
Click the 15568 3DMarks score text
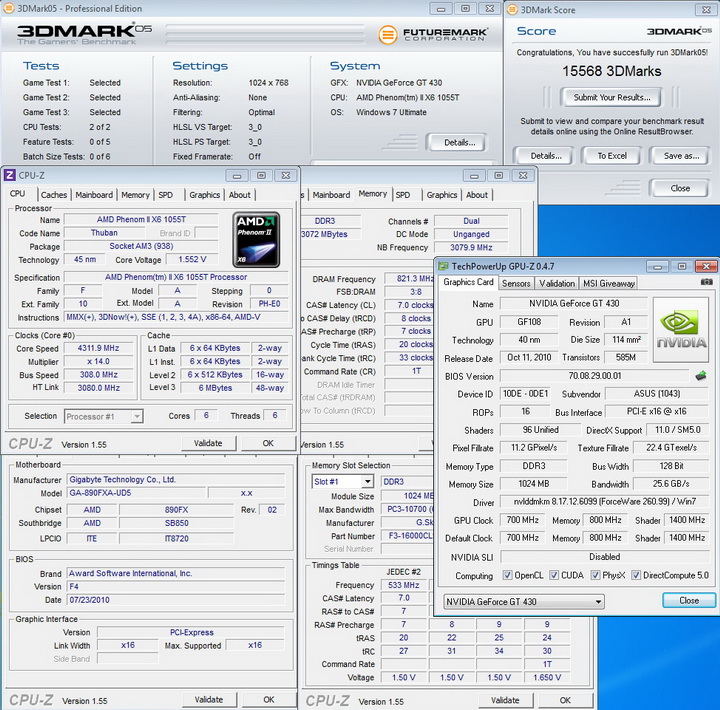[612, 71]
